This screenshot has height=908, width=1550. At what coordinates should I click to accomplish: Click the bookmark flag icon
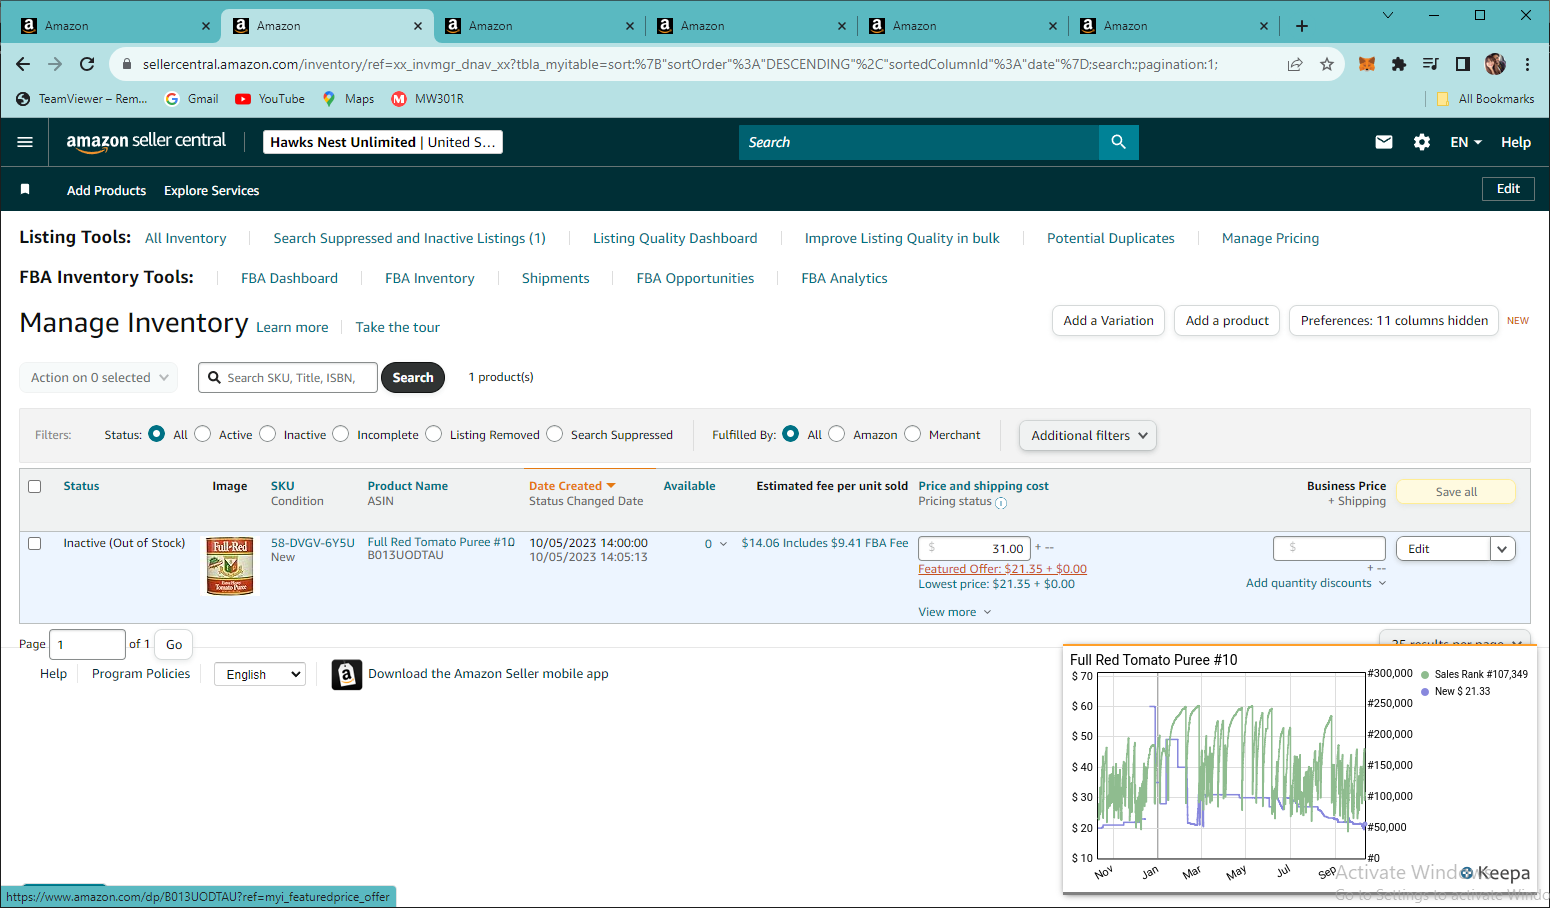[x=25, y=189]
